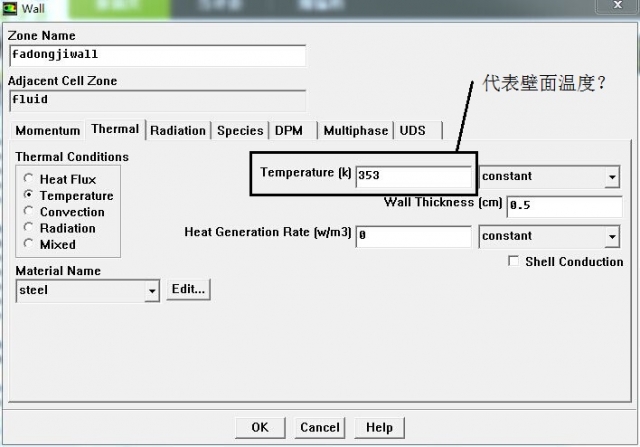Choose the Radiation thermal condition option

point(30,228)
